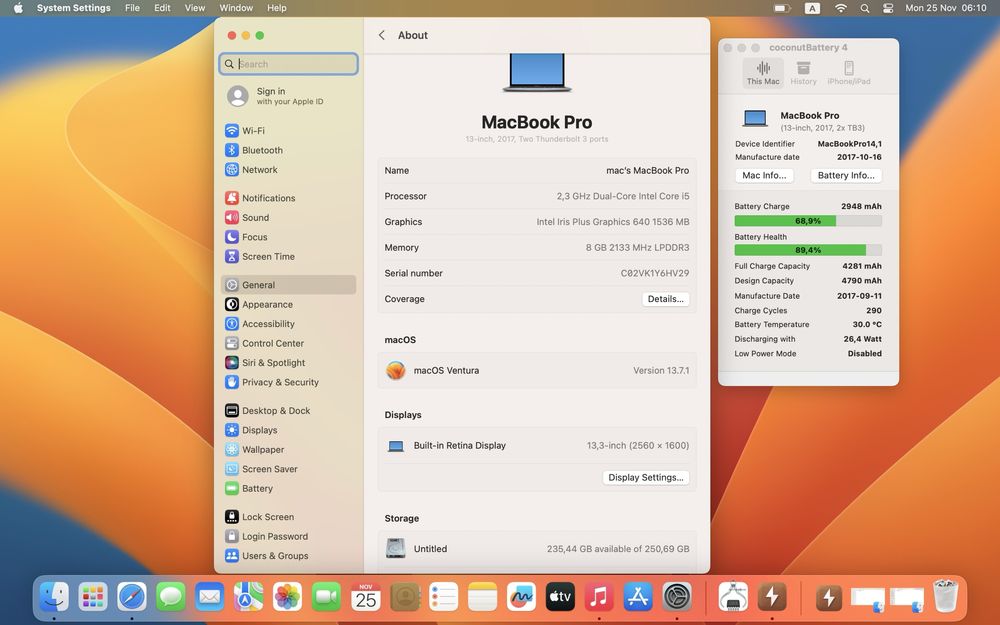Open Siri & Spotlight settings

coord(288,363)
